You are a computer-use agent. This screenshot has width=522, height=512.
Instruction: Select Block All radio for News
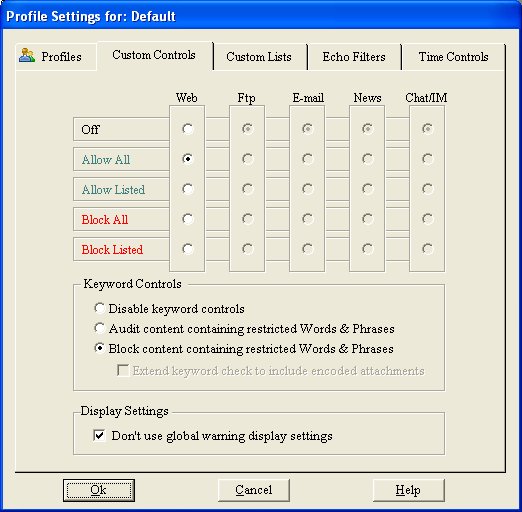click(x=367, y=219)
